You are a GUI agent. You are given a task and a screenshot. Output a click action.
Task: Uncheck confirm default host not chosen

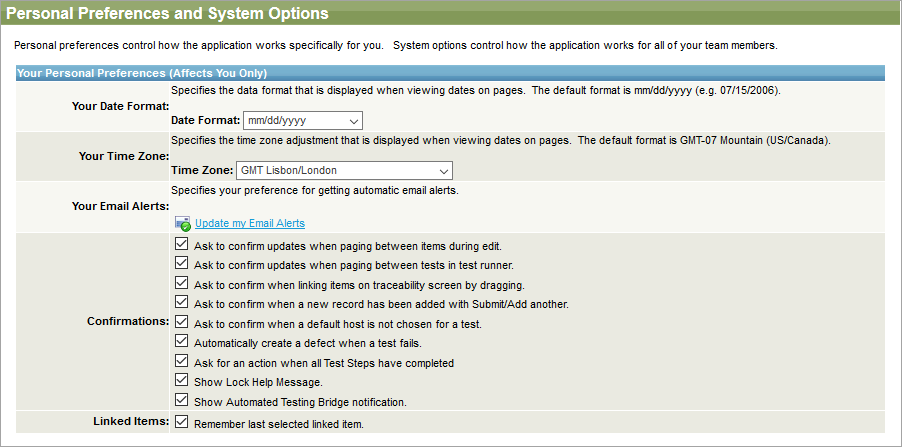(181, 322)
